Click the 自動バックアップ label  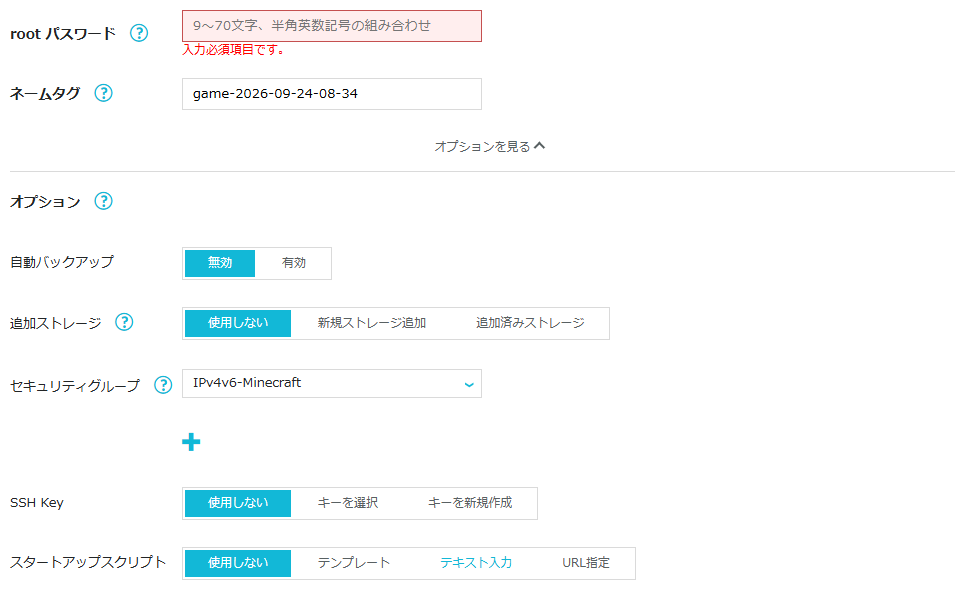point(62,263)
